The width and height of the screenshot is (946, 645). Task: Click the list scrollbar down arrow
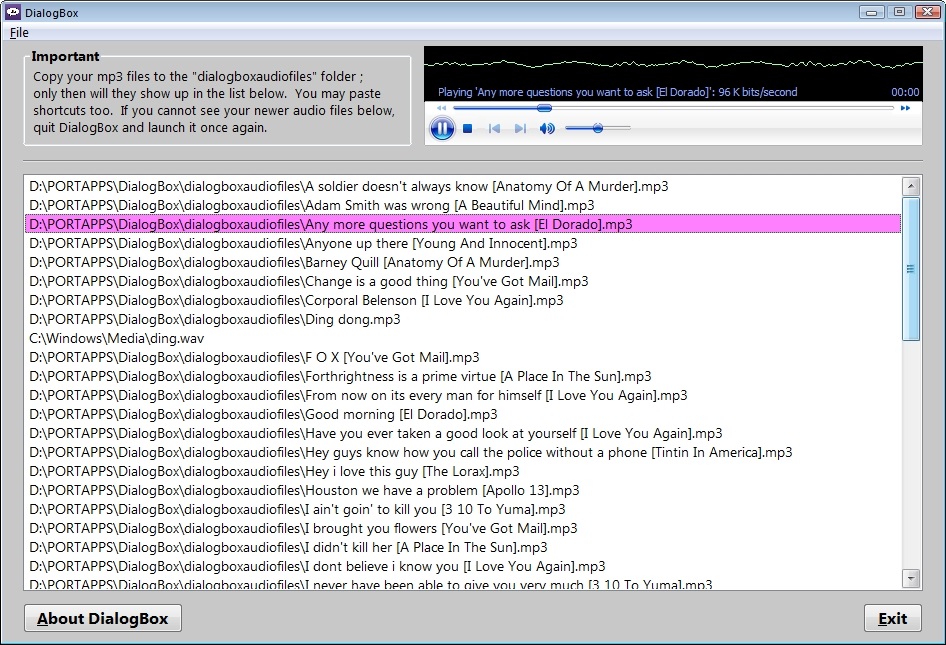[x=910, y=579]
